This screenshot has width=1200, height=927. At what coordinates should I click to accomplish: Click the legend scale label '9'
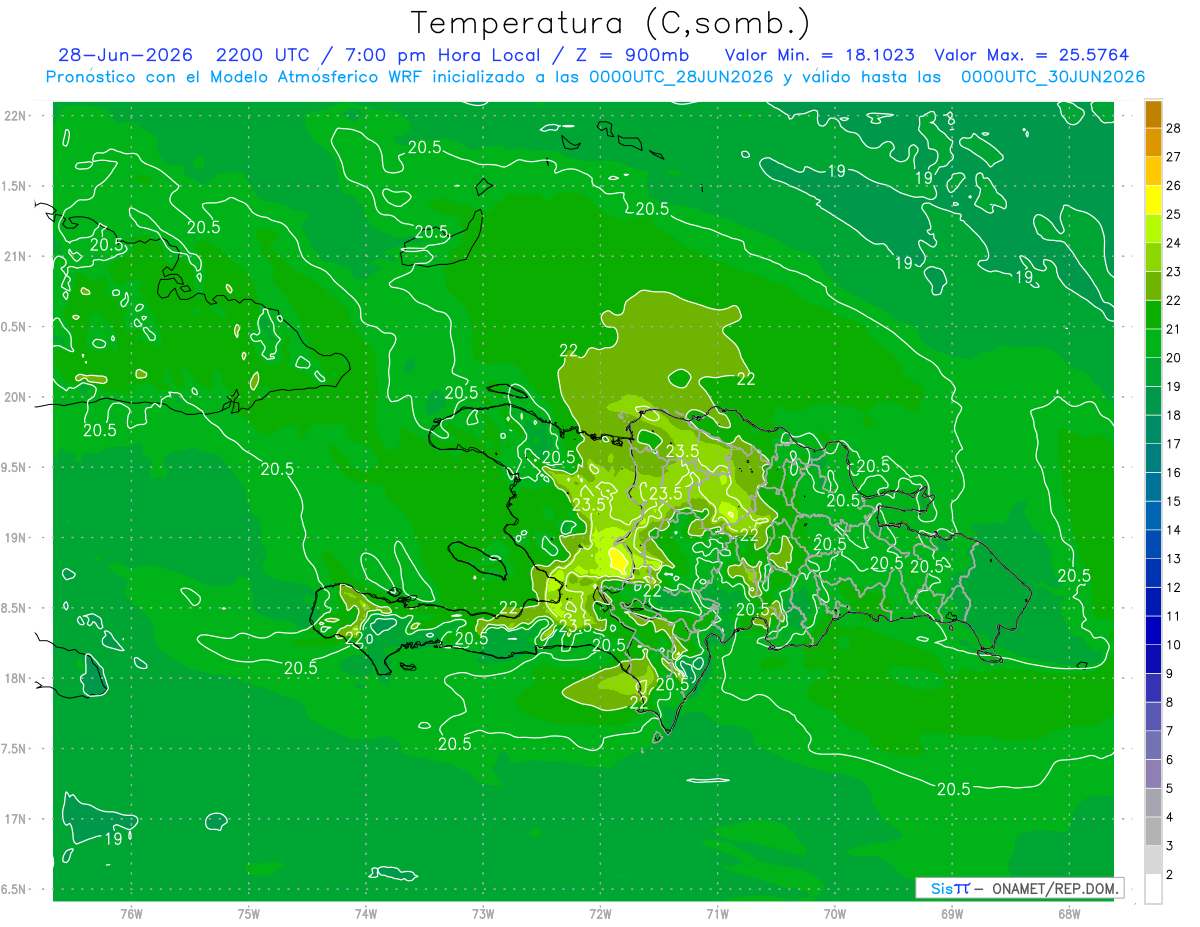coord(1171,674)
